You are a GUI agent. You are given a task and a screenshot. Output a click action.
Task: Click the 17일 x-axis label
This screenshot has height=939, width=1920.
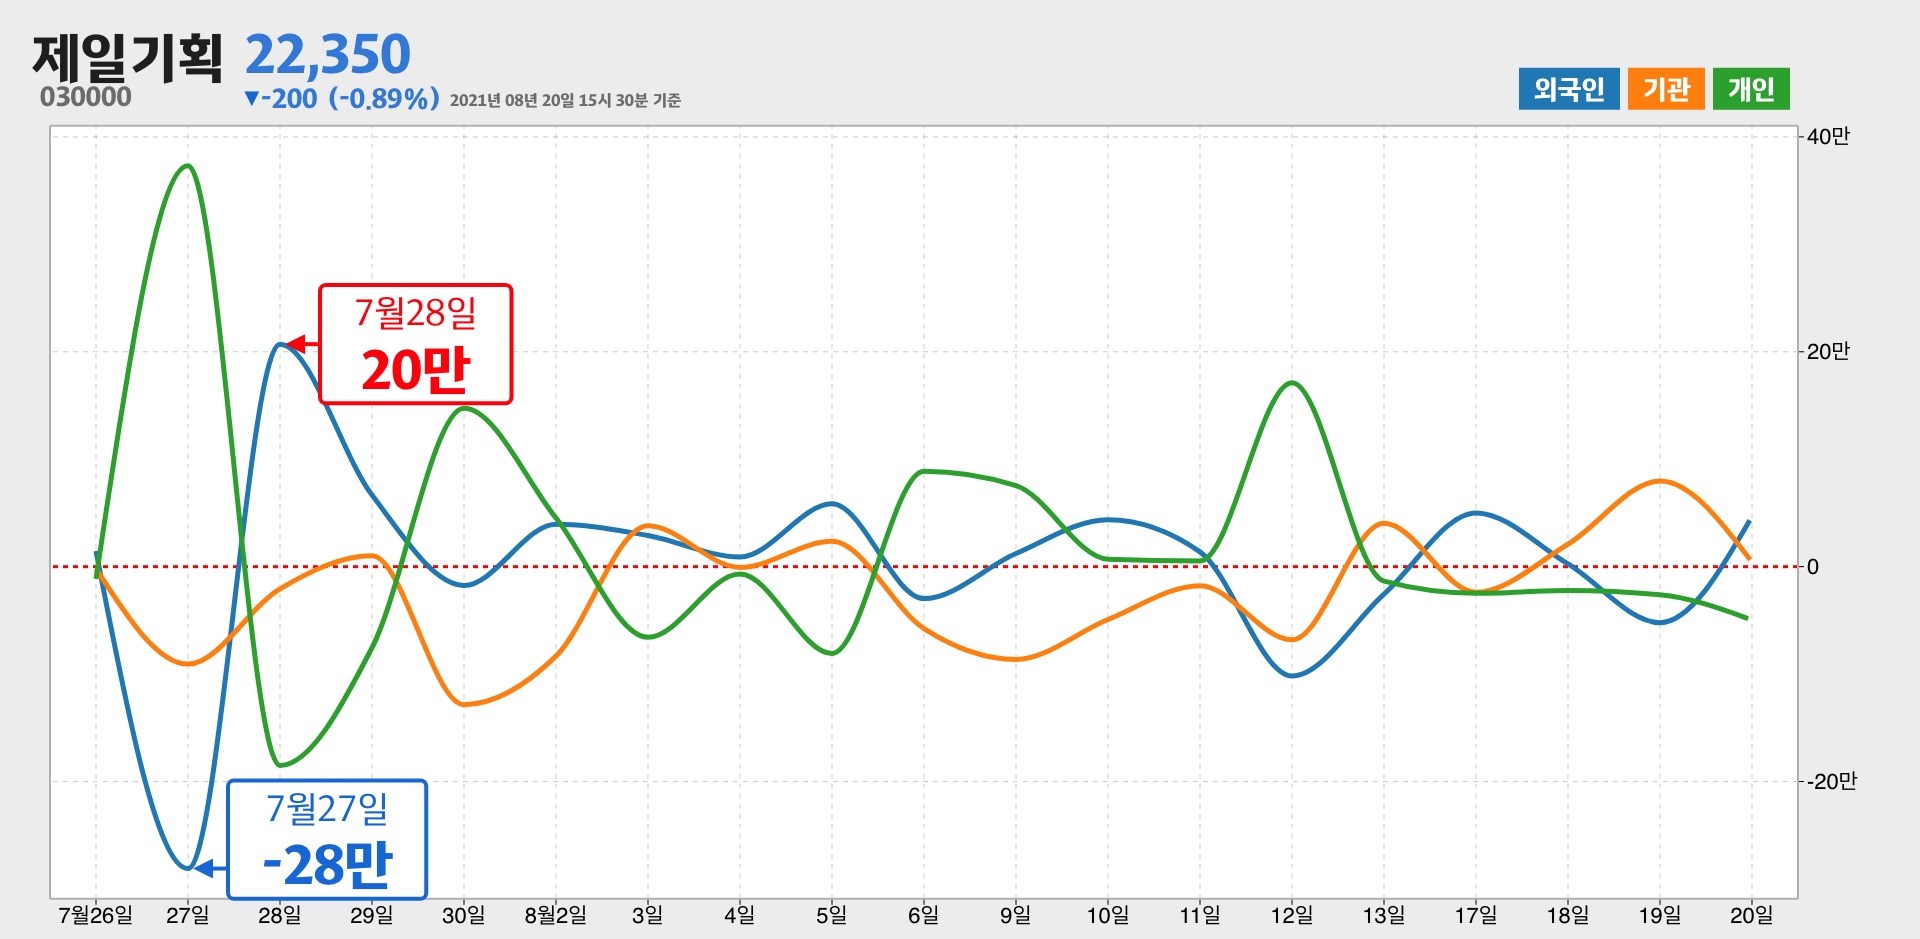1476,915
